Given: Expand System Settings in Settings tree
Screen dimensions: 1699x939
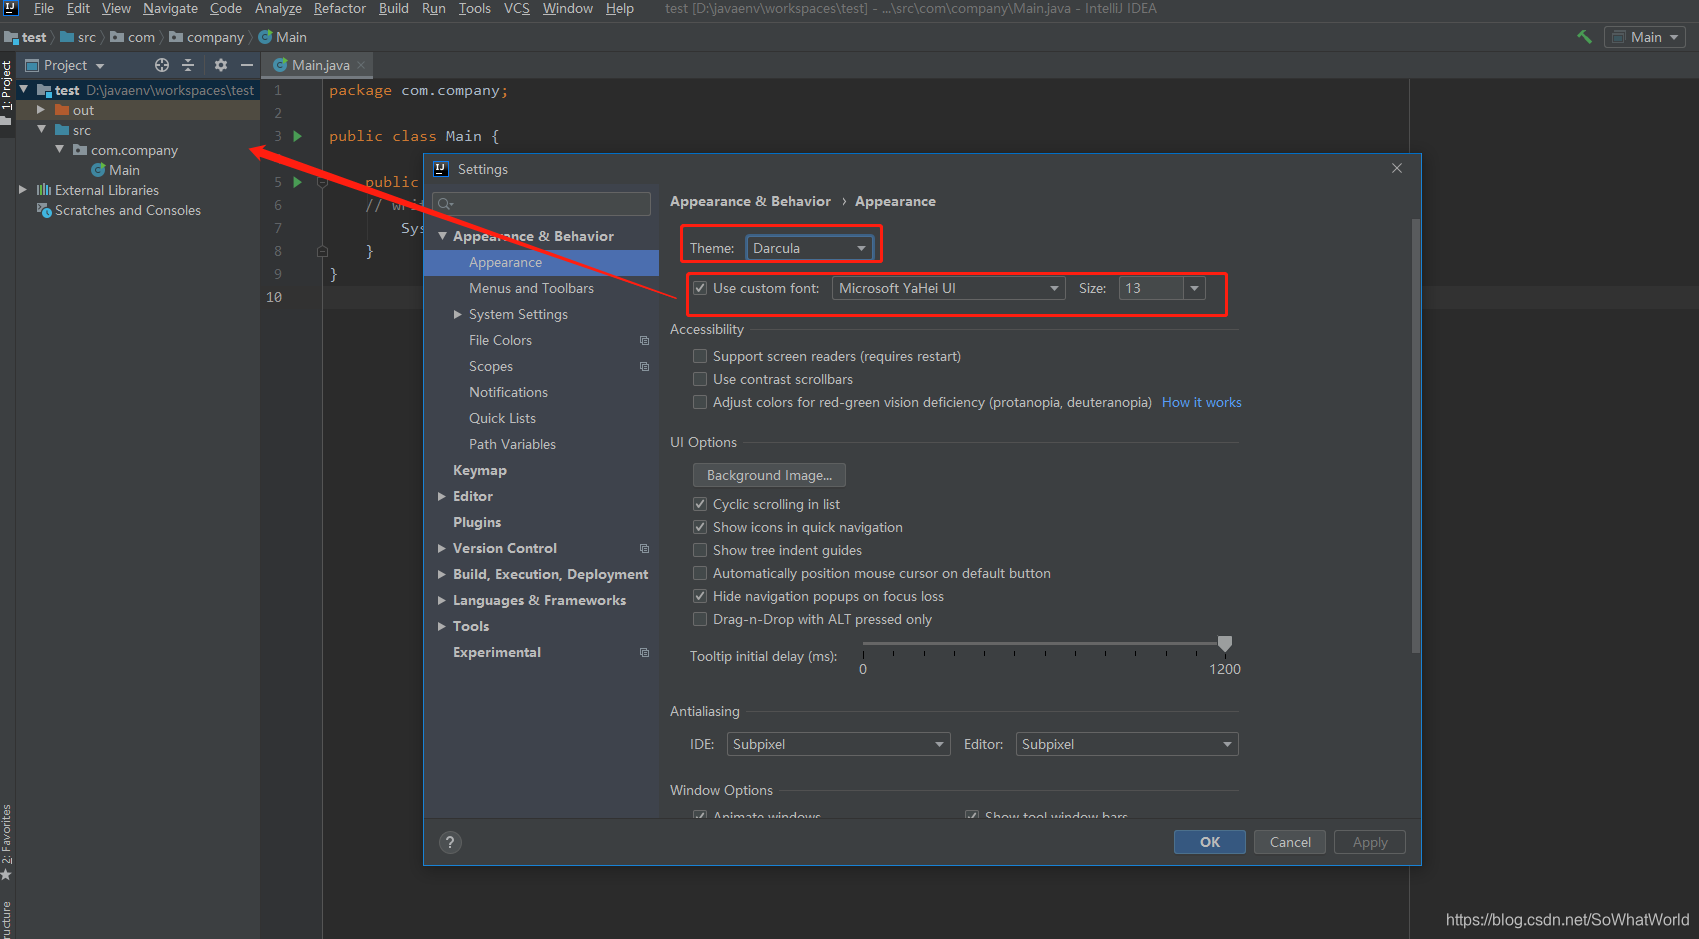Looking at the screenshot, I should coord(458,314).
